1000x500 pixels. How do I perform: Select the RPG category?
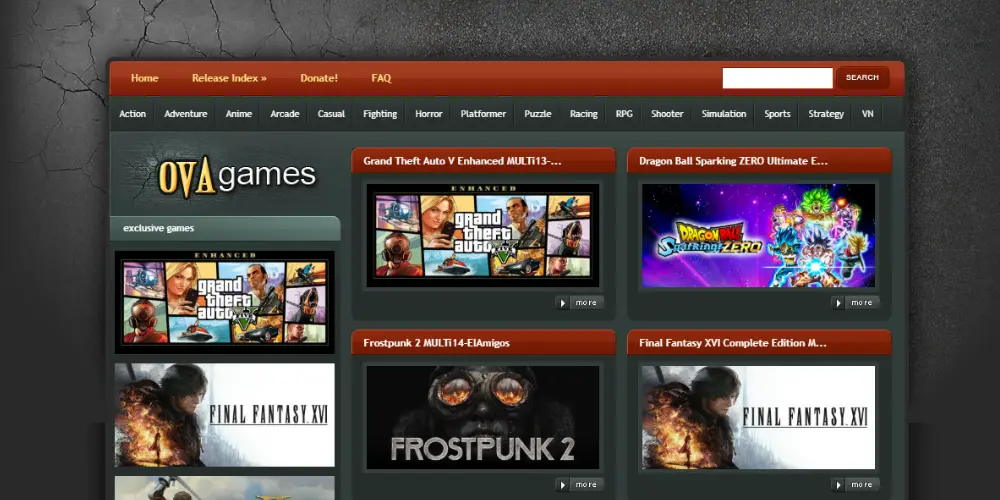624,114
